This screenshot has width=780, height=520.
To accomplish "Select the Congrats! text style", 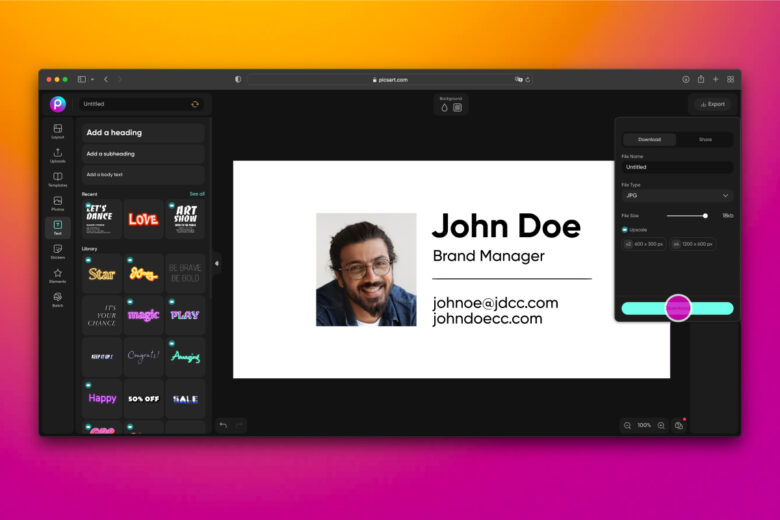I will tap(143, 357).
